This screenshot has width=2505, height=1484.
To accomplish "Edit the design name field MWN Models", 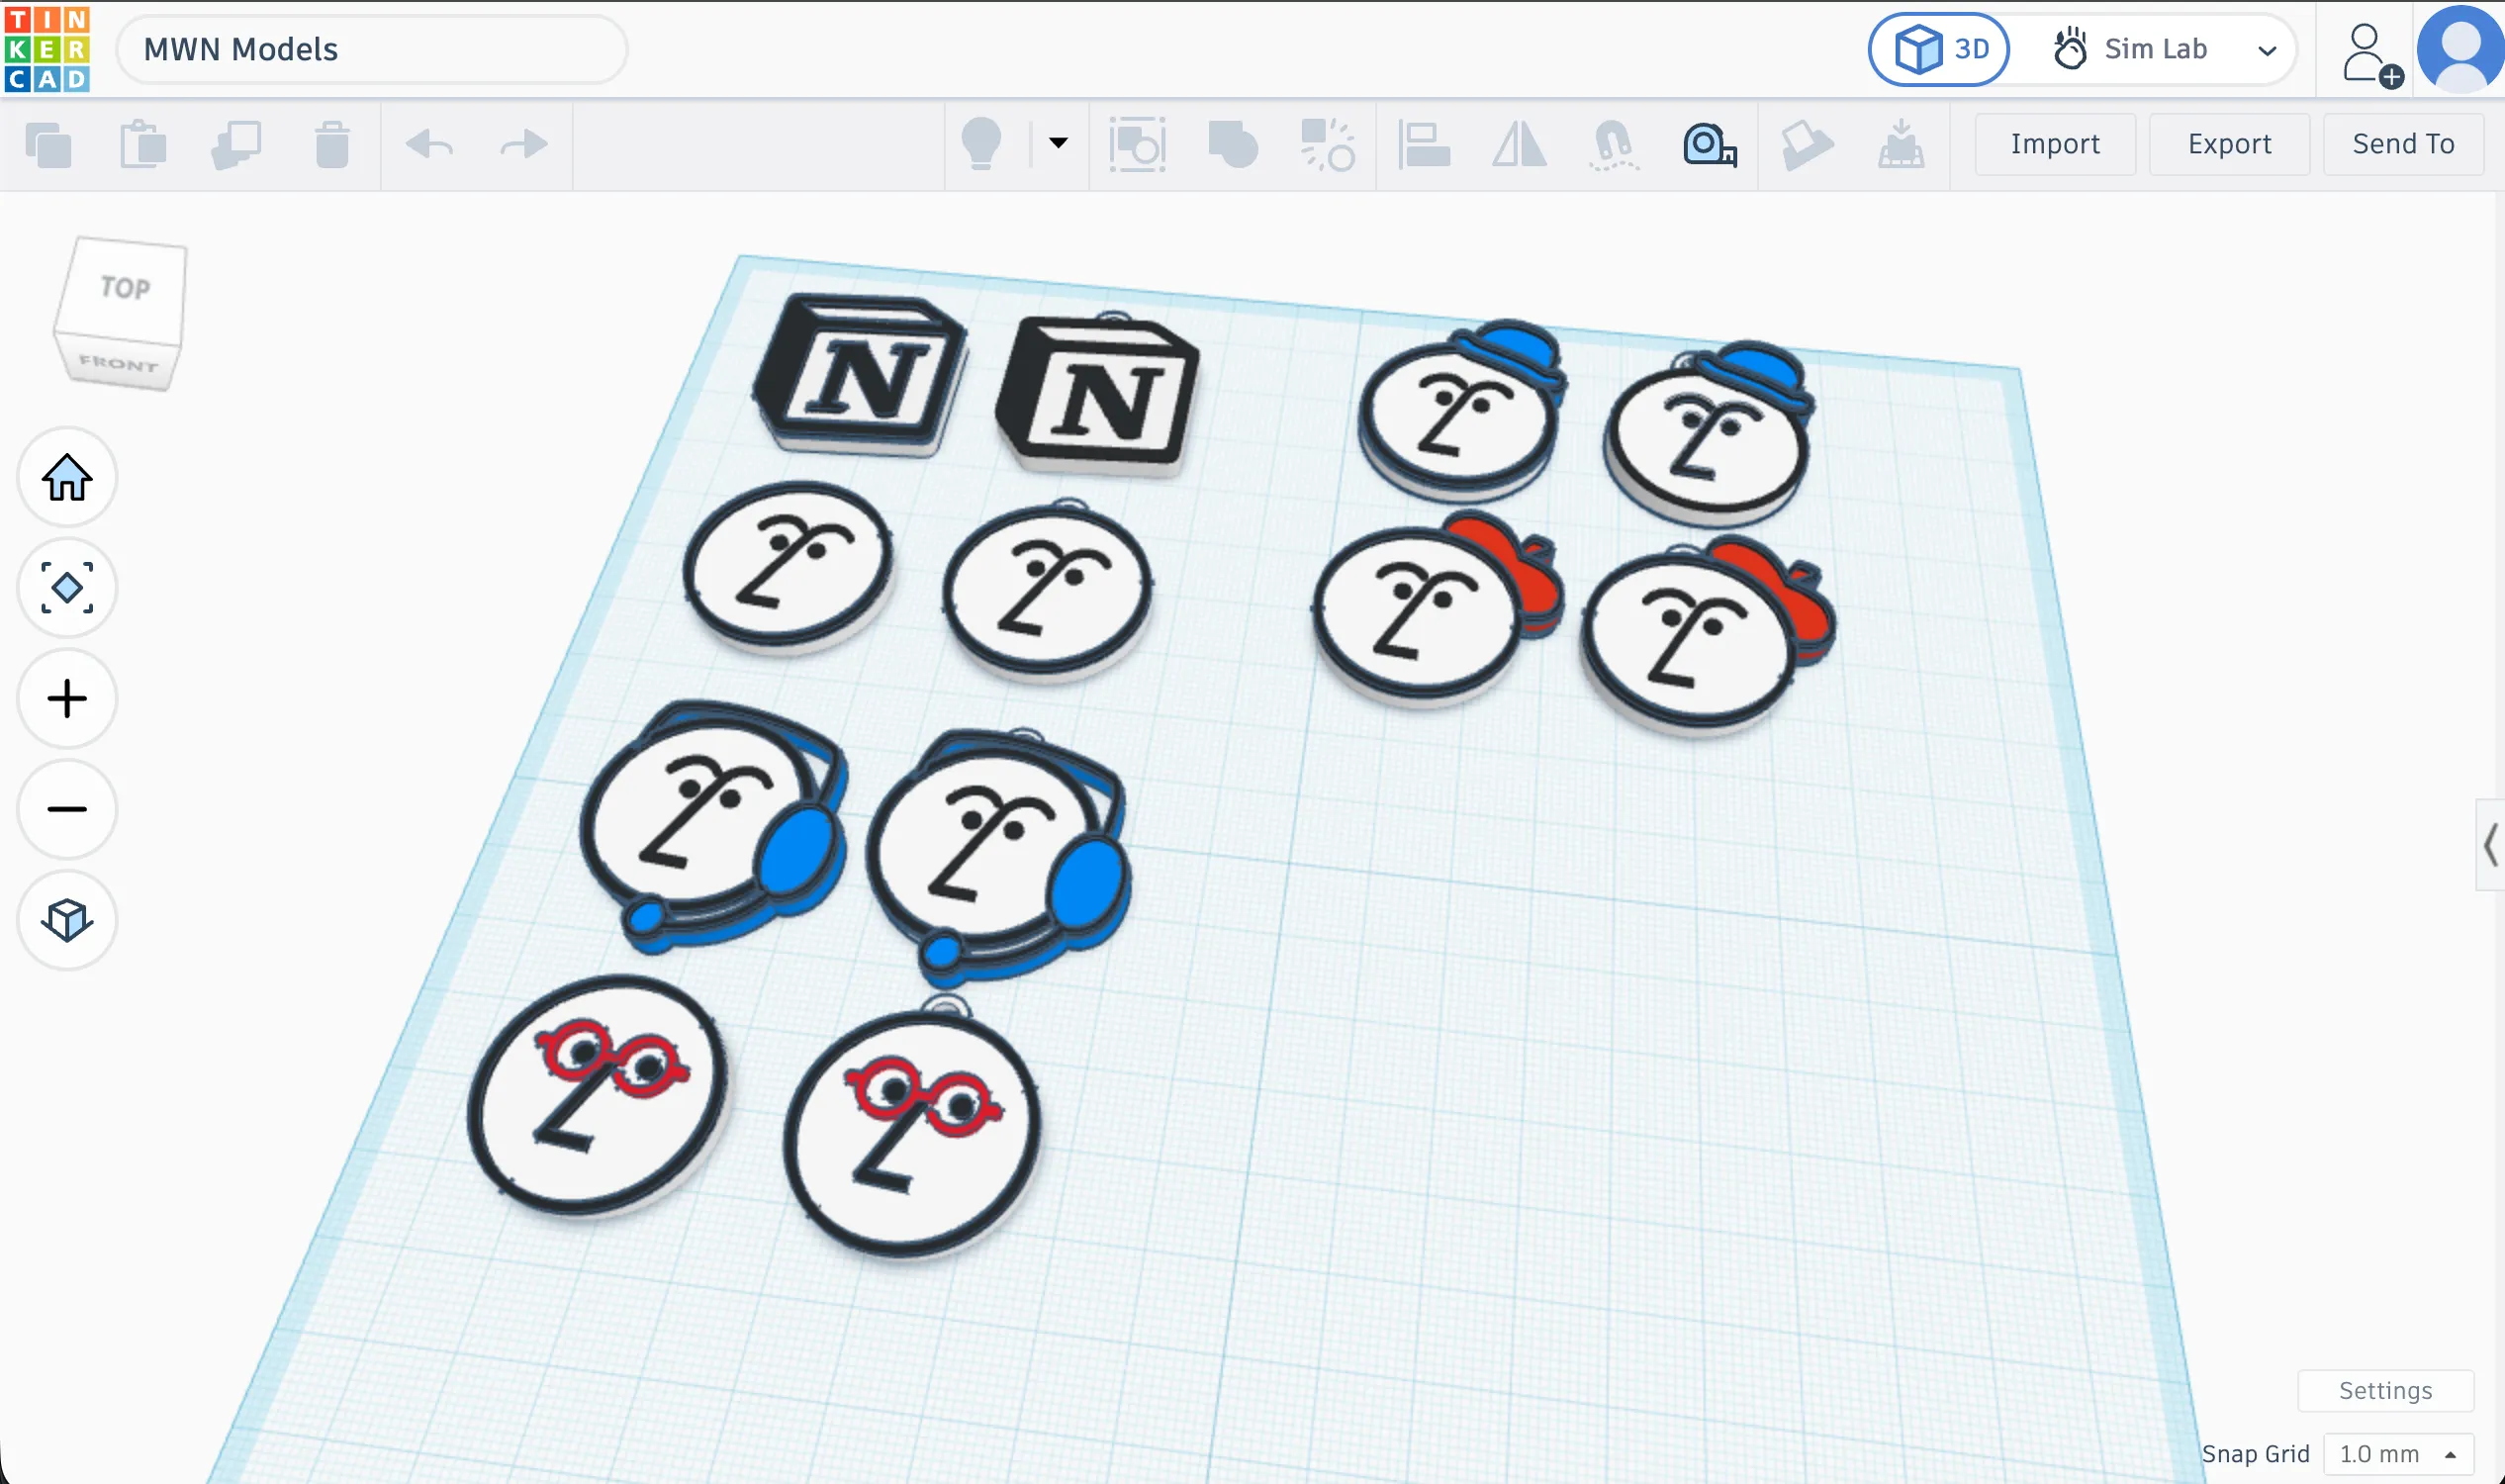I will click(x=371, y=49).
